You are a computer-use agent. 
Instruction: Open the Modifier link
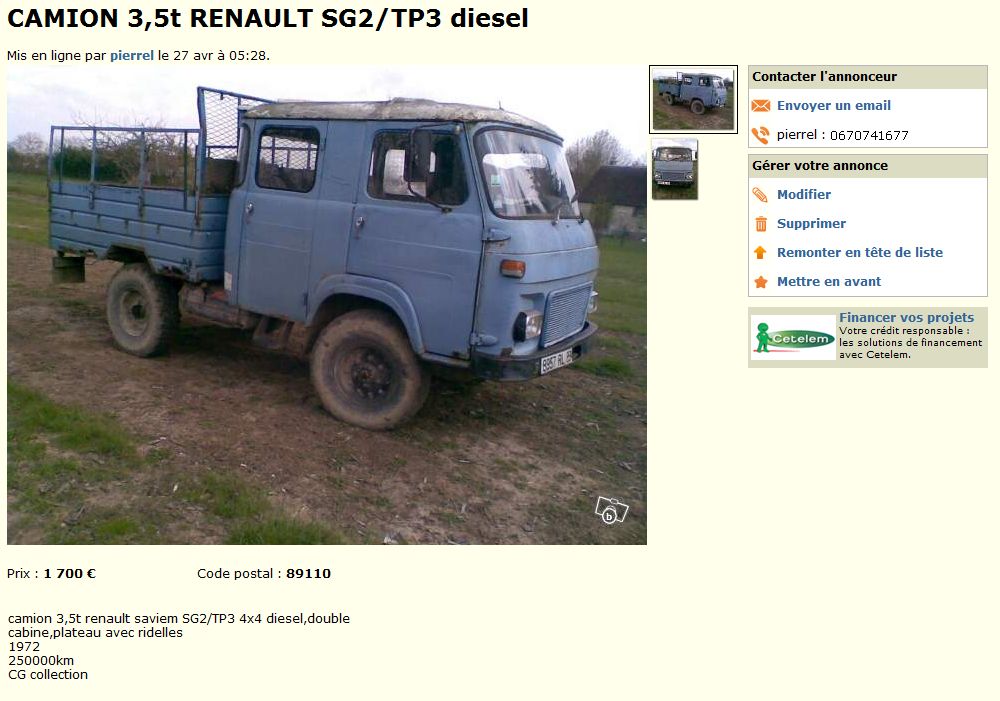[804, 195]
